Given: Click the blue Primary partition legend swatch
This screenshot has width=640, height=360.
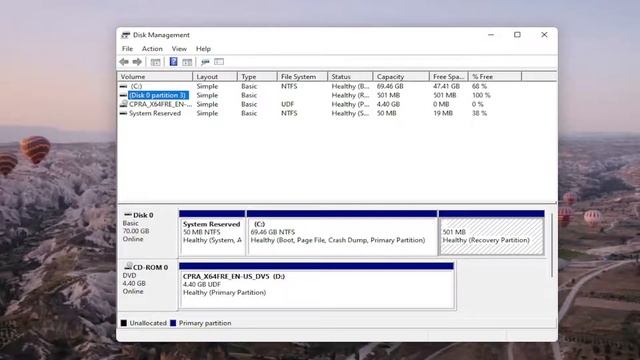Looking at the screenshot, I should tap(173, 323).
